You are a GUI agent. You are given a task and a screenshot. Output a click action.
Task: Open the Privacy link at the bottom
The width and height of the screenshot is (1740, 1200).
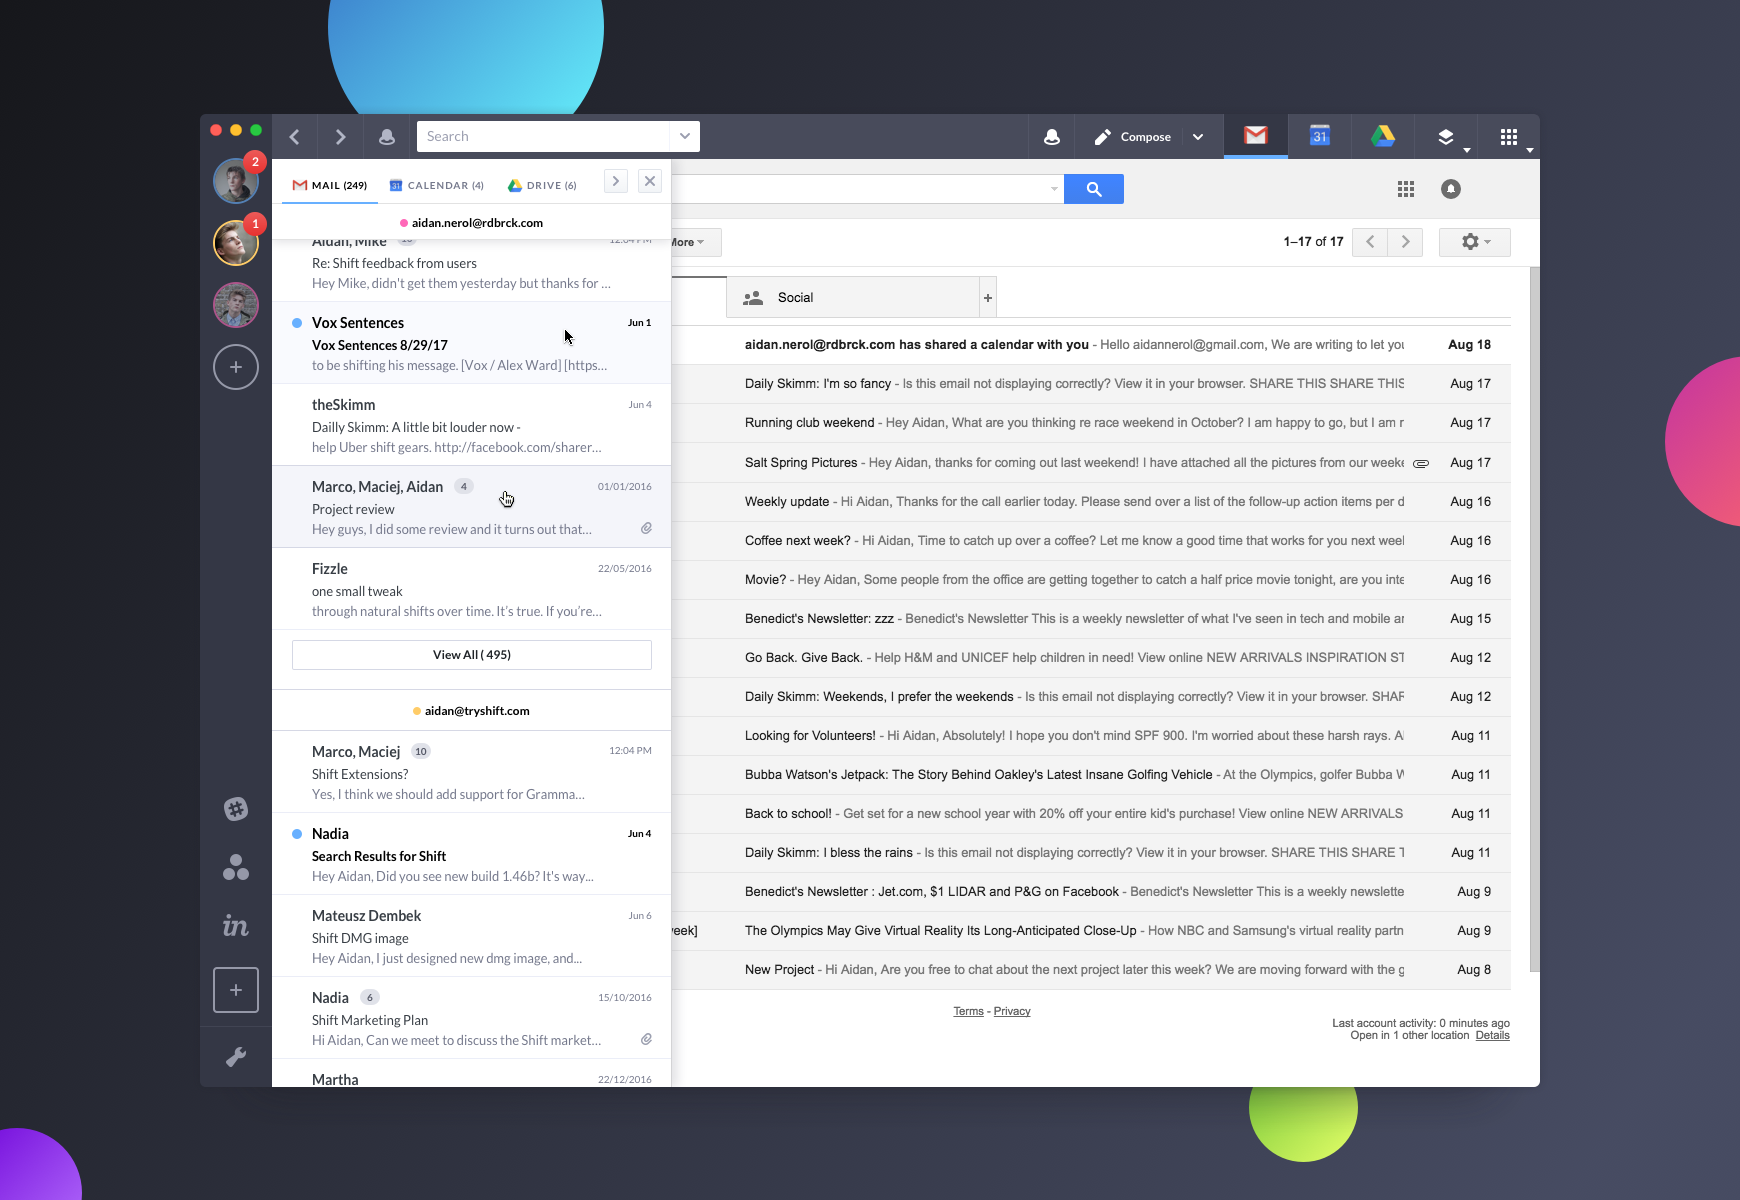1012,1011
